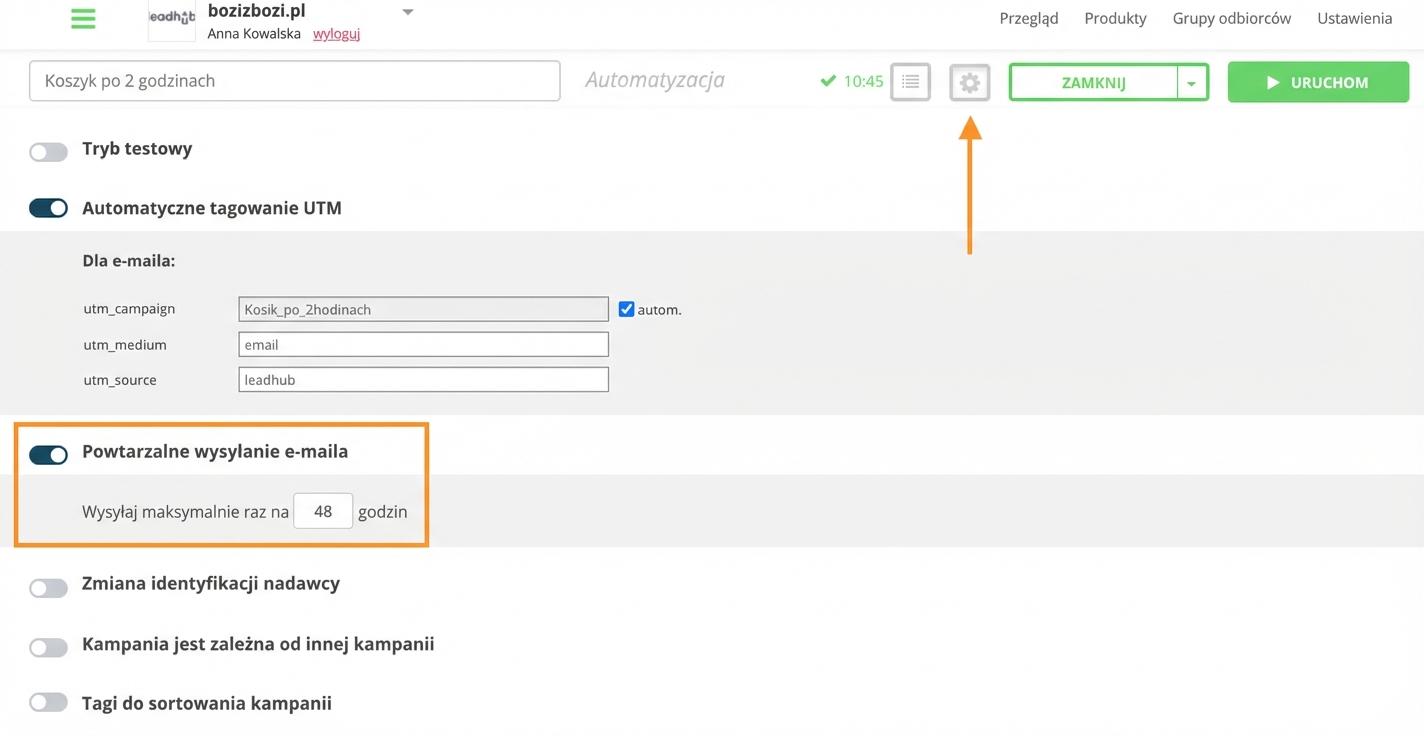Open the Grupy odbiorców menu item
This screenshot has height=736, width=1424.
[x=1232, y=18]
